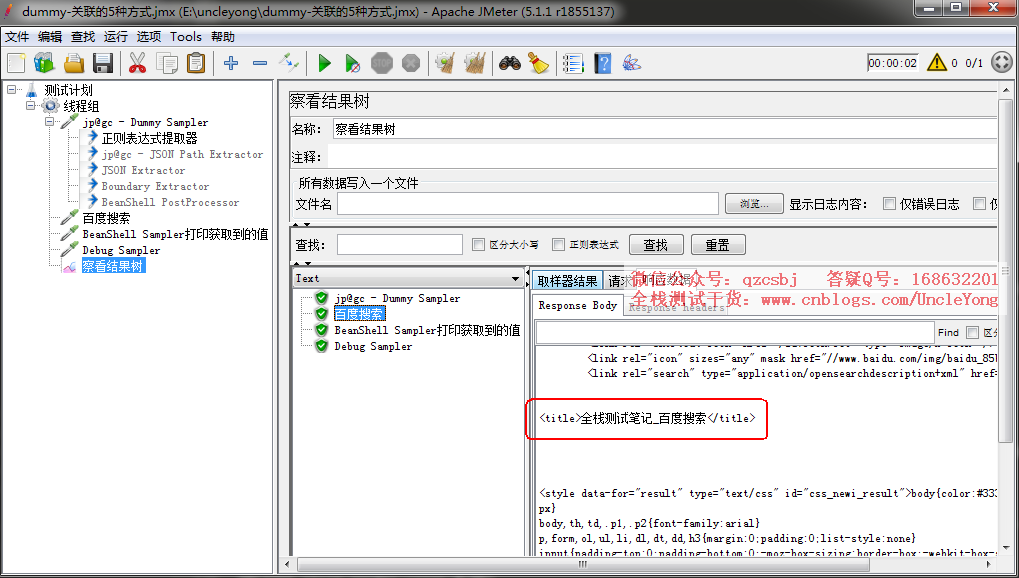Click the yellow warning triangle log icon

pyautogui.click(x=936, y=62)
